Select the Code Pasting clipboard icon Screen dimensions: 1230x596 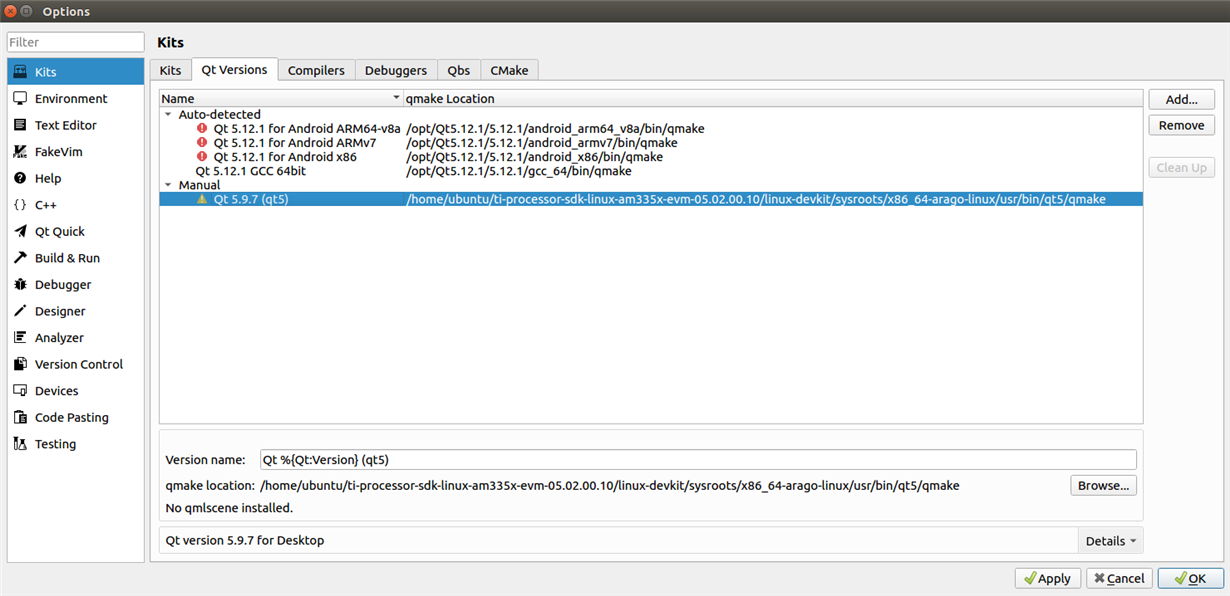(x=20, y=417)
